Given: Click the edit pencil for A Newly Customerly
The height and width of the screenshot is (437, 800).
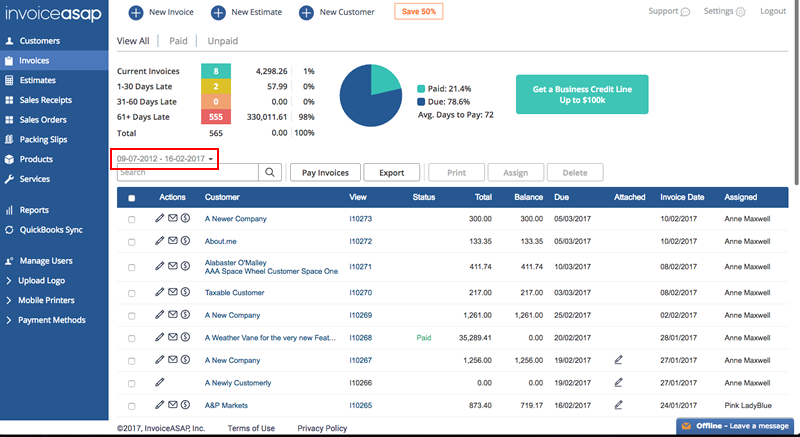Looking at the screenshot, I should 159,382.
